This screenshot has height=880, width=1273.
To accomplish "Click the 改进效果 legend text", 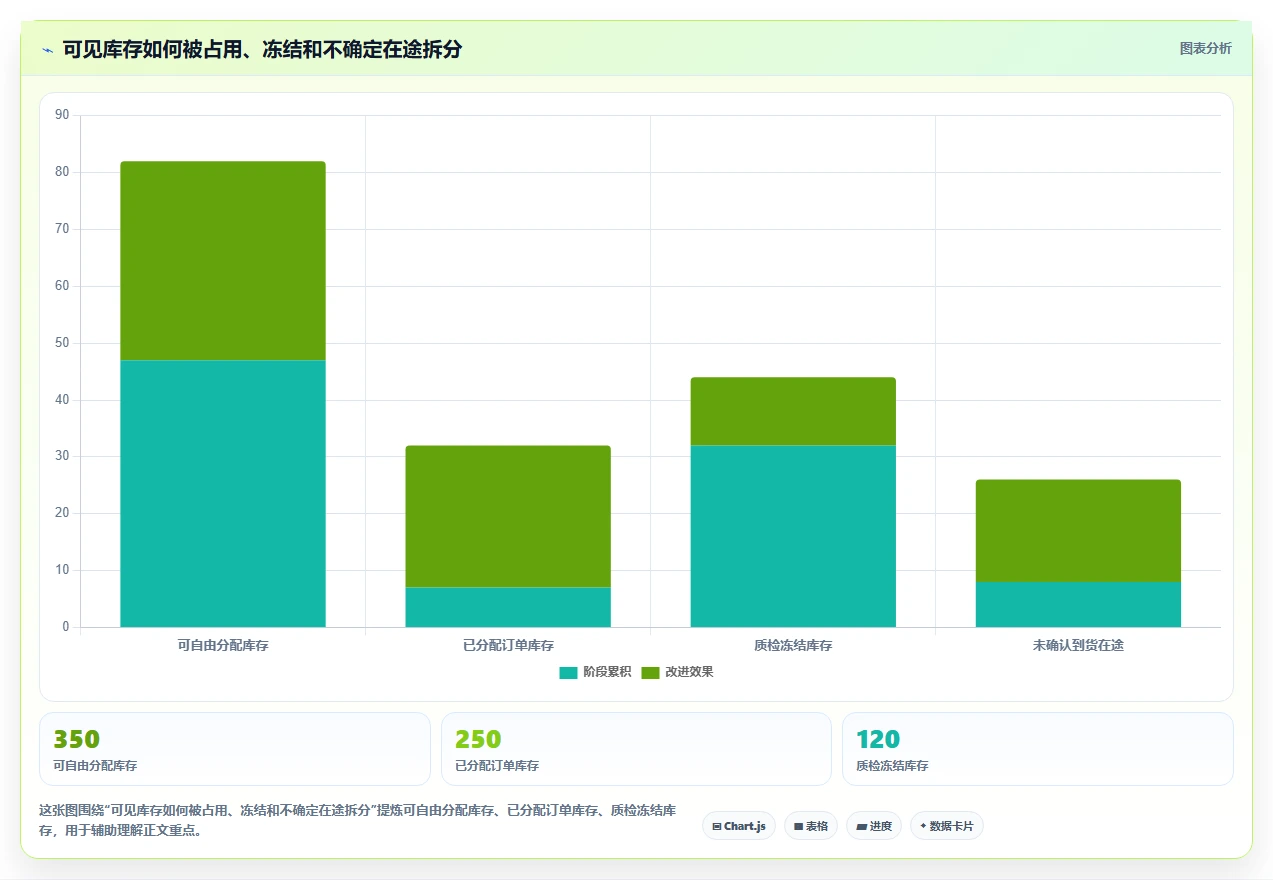I will point(689,672).
